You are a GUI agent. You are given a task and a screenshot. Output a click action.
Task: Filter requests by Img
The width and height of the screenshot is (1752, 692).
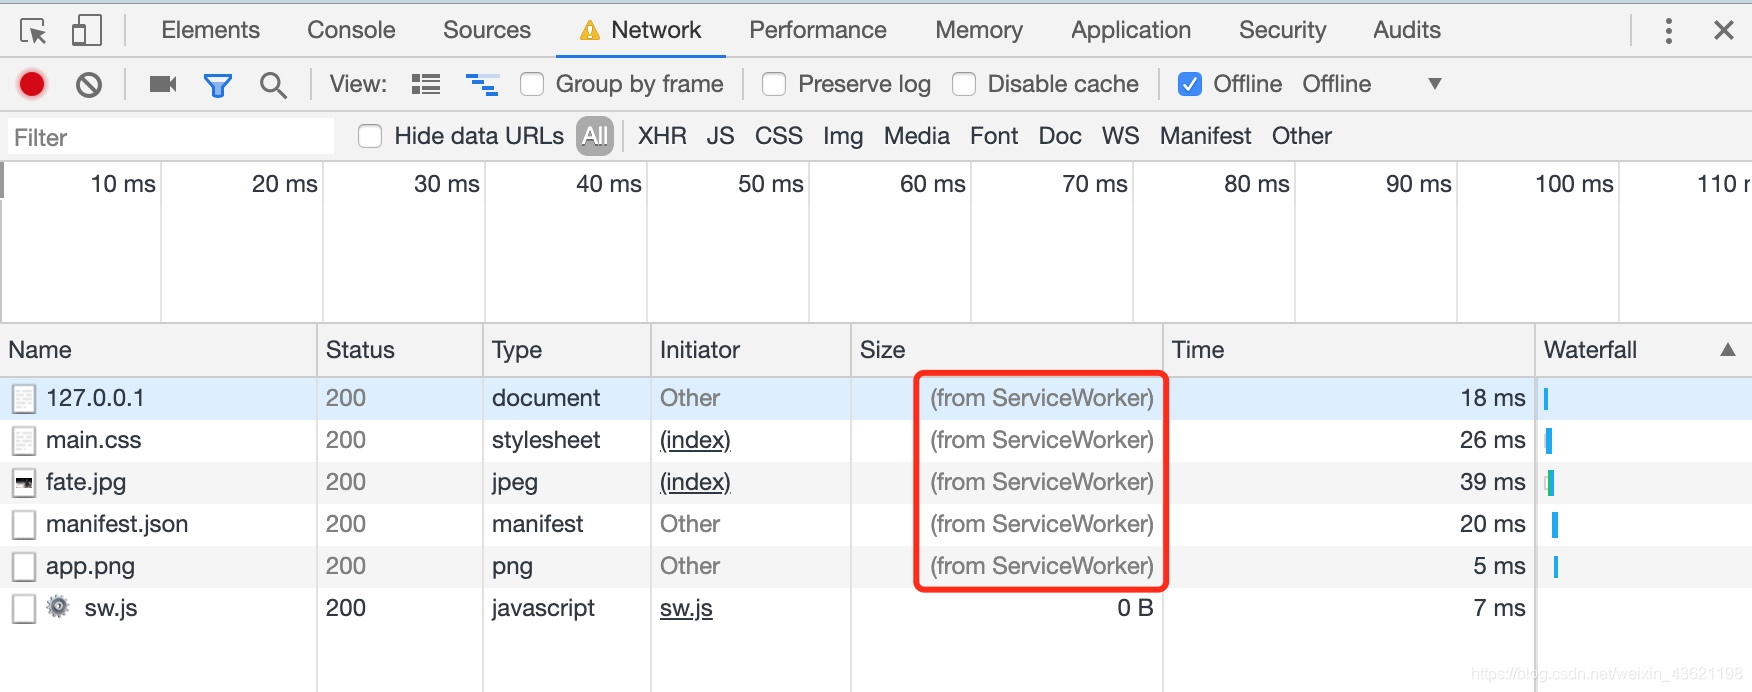click(x=843, y=136)
